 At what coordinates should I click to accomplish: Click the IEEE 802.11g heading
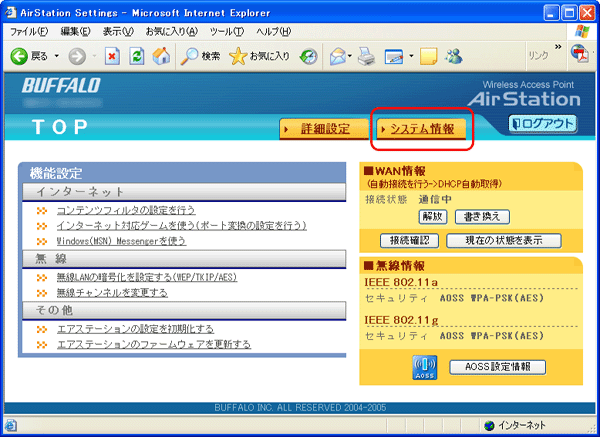tap(401, 320)
